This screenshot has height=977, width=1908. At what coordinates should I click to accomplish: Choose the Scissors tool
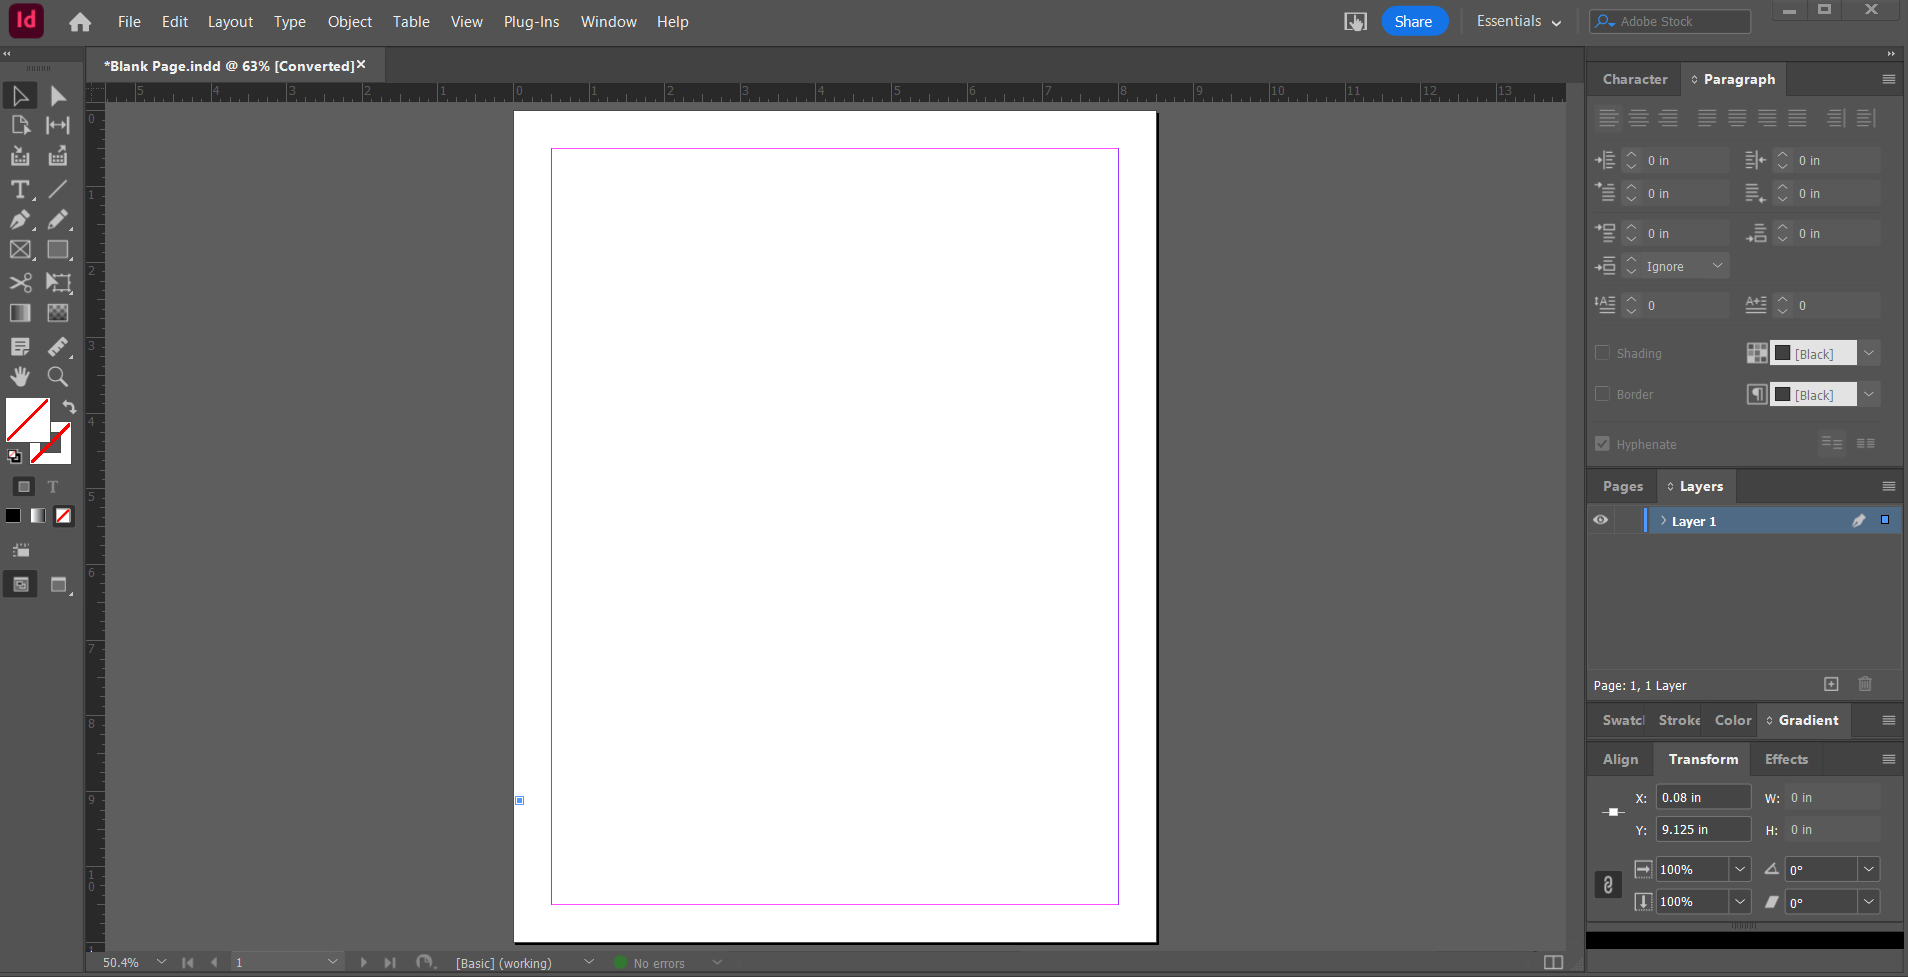click(x=19, y=283)
